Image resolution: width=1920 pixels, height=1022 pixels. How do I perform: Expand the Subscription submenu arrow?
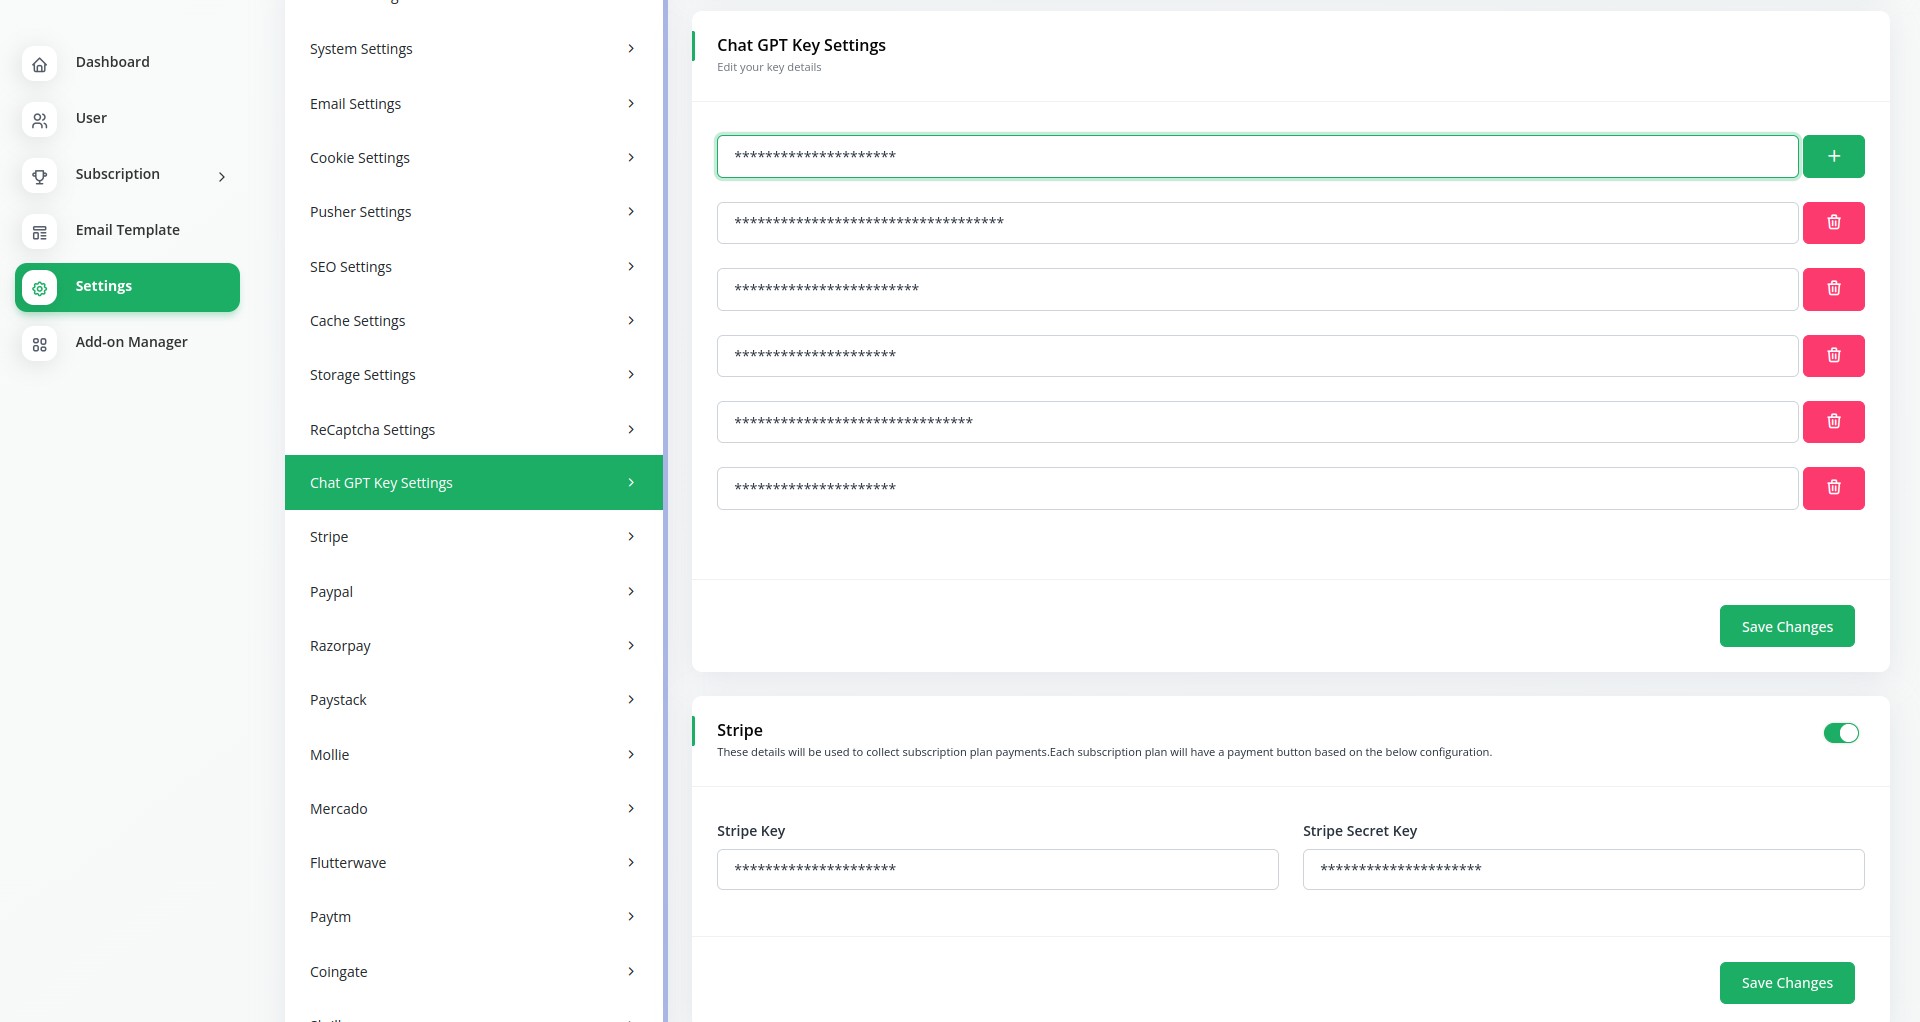222,177
